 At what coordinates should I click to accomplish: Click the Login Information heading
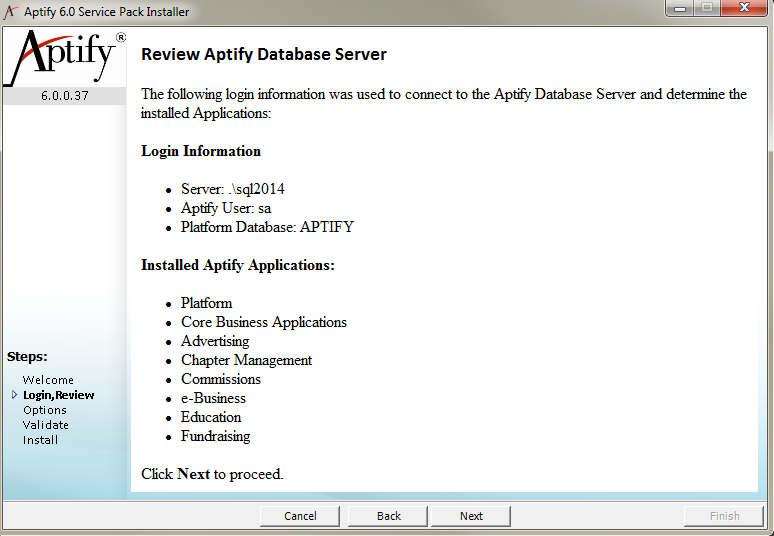click(201, 151)
